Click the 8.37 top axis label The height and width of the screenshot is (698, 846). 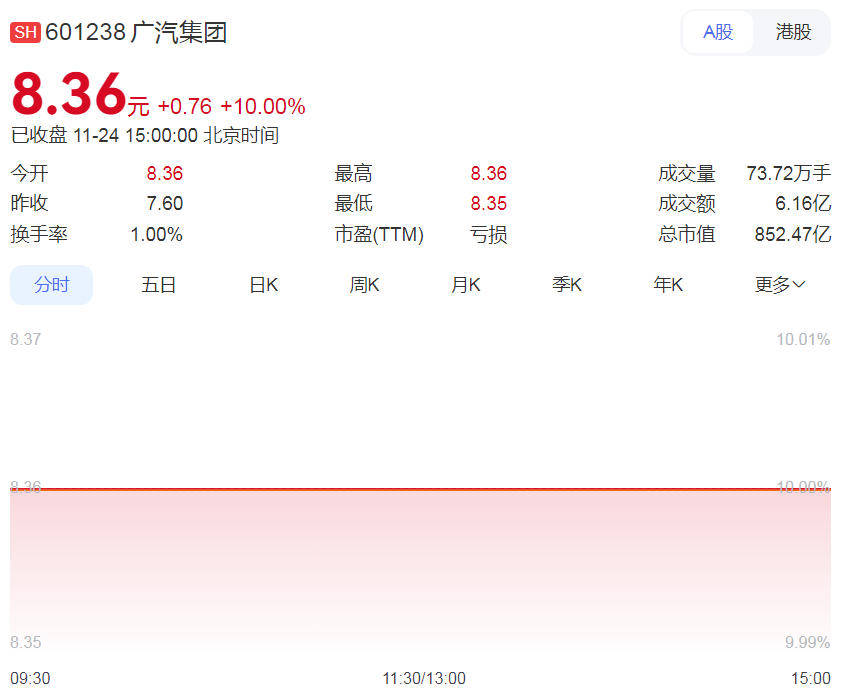(x=25, y=339)
